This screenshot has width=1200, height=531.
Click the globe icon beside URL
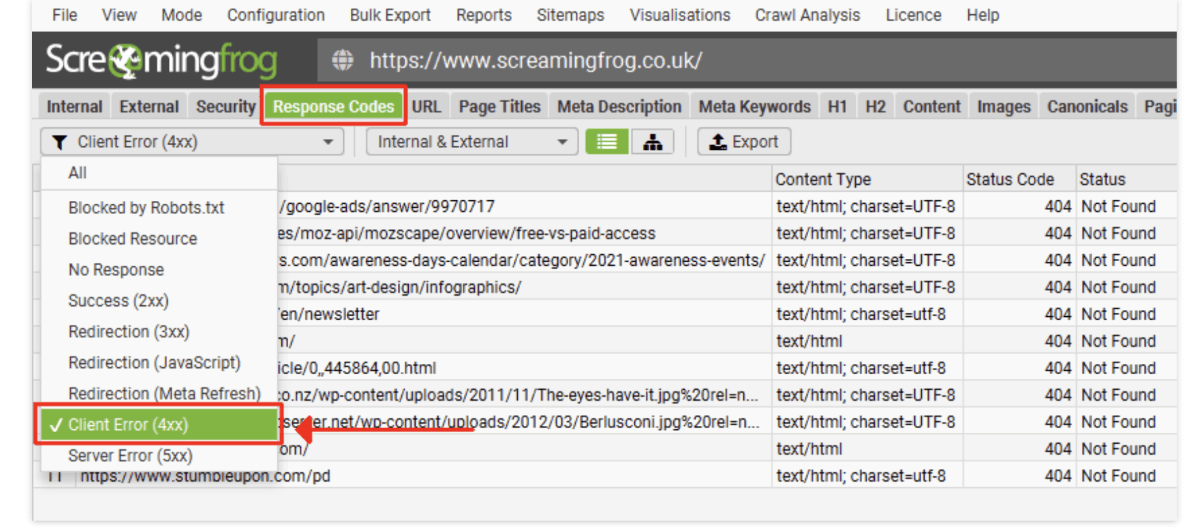click(x=343, y=61)
